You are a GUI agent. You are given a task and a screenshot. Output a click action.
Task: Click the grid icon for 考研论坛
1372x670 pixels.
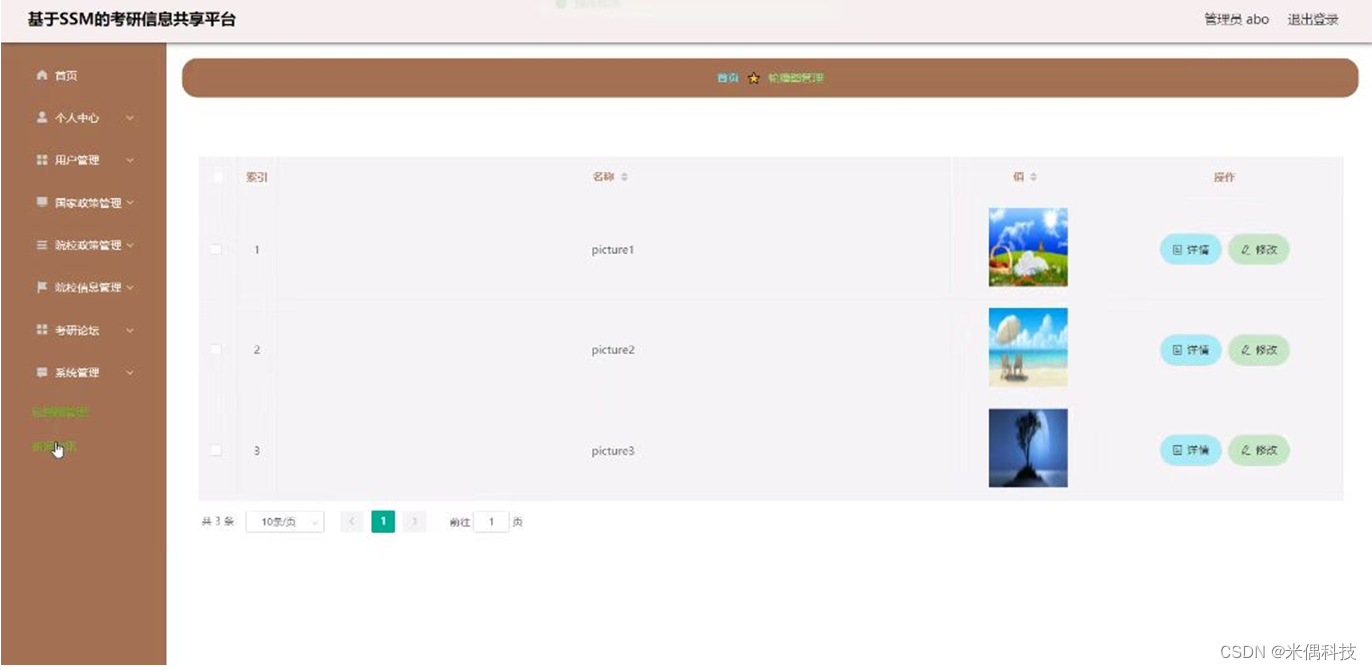[42, 330]
